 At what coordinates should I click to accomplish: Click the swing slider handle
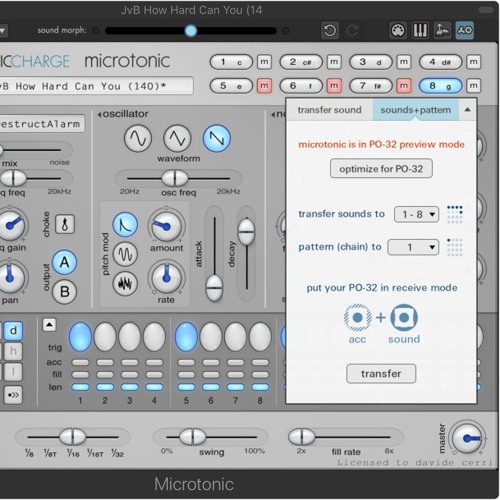[x=193, y=437]
